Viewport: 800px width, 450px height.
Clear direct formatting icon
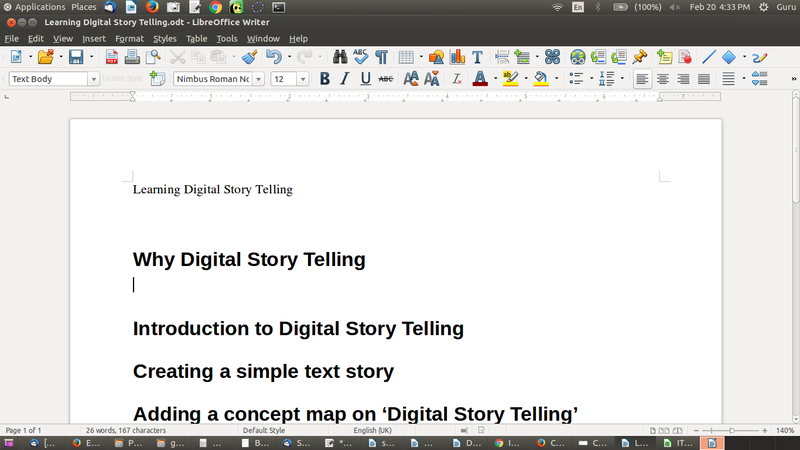pos(457,79)
